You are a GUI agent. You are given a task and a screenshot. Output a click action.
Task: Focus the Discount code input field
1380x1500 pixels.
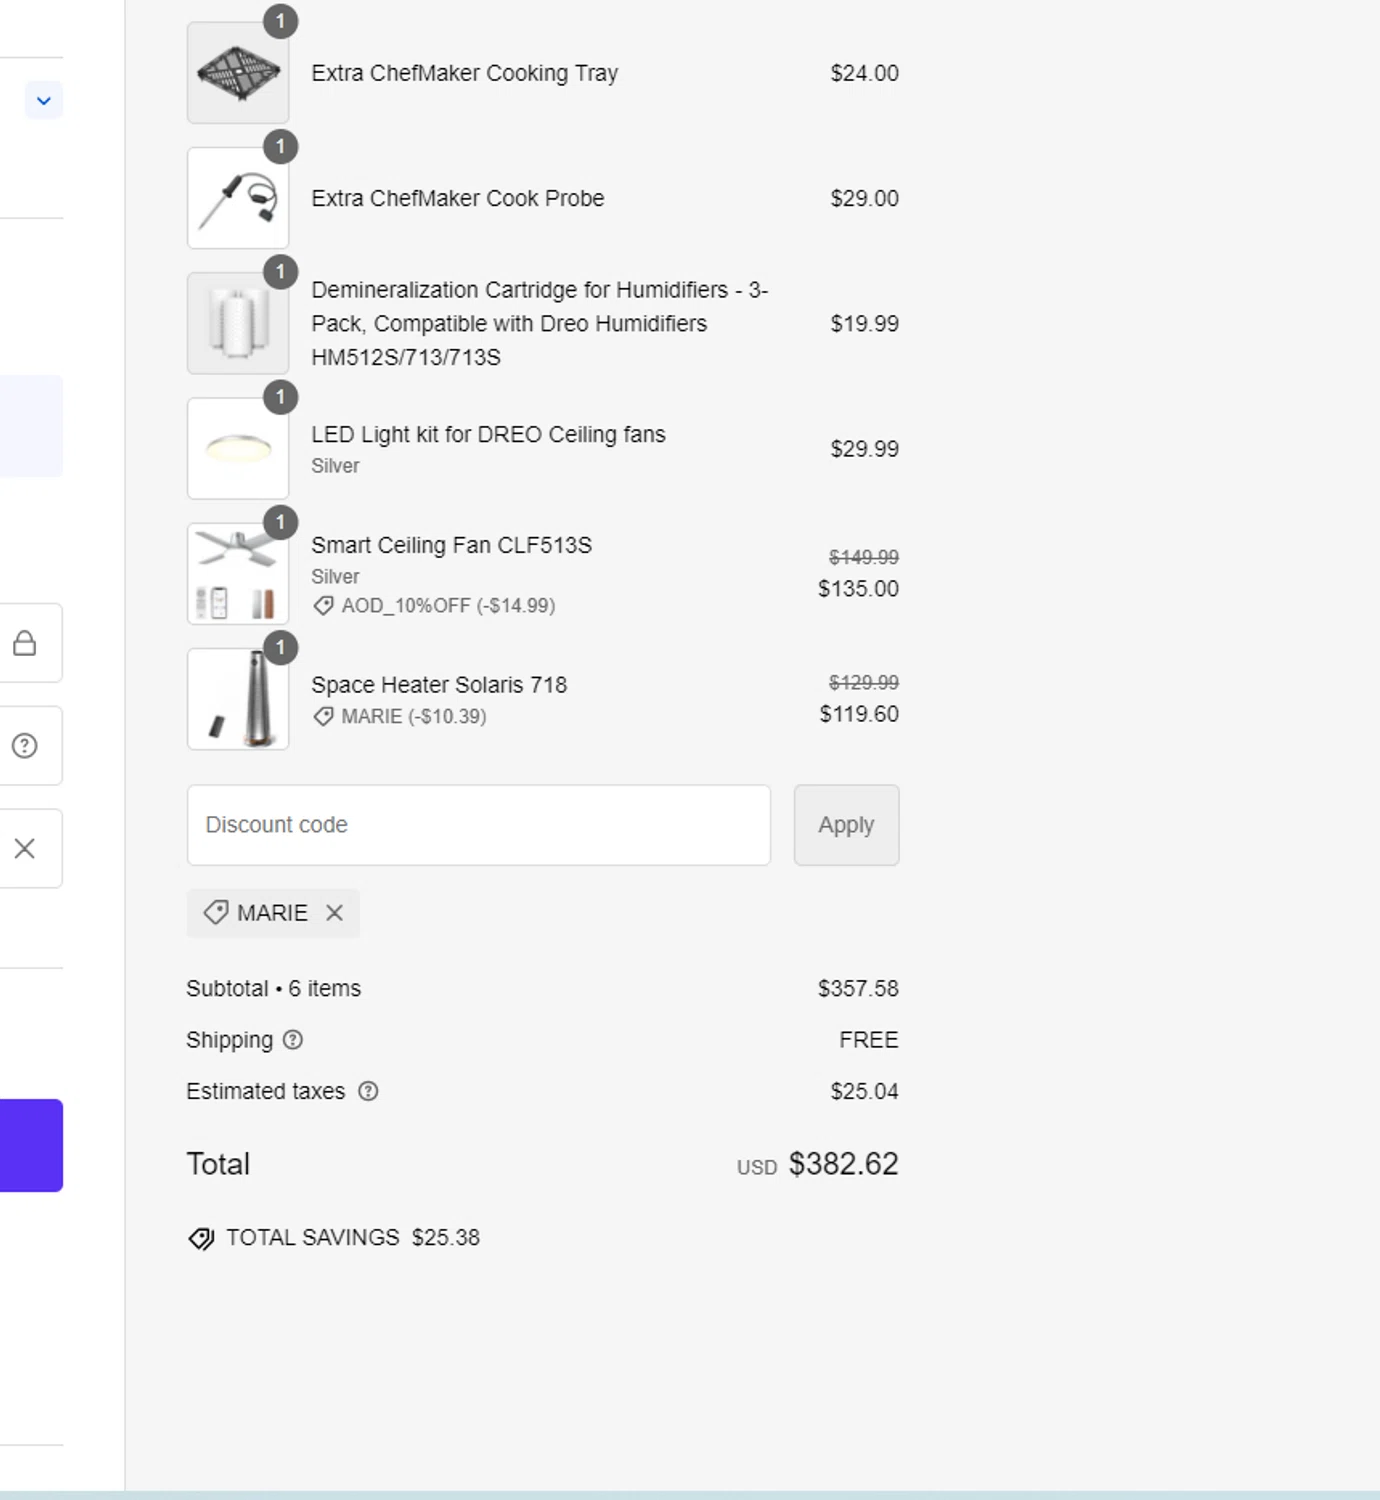[478, 825]
